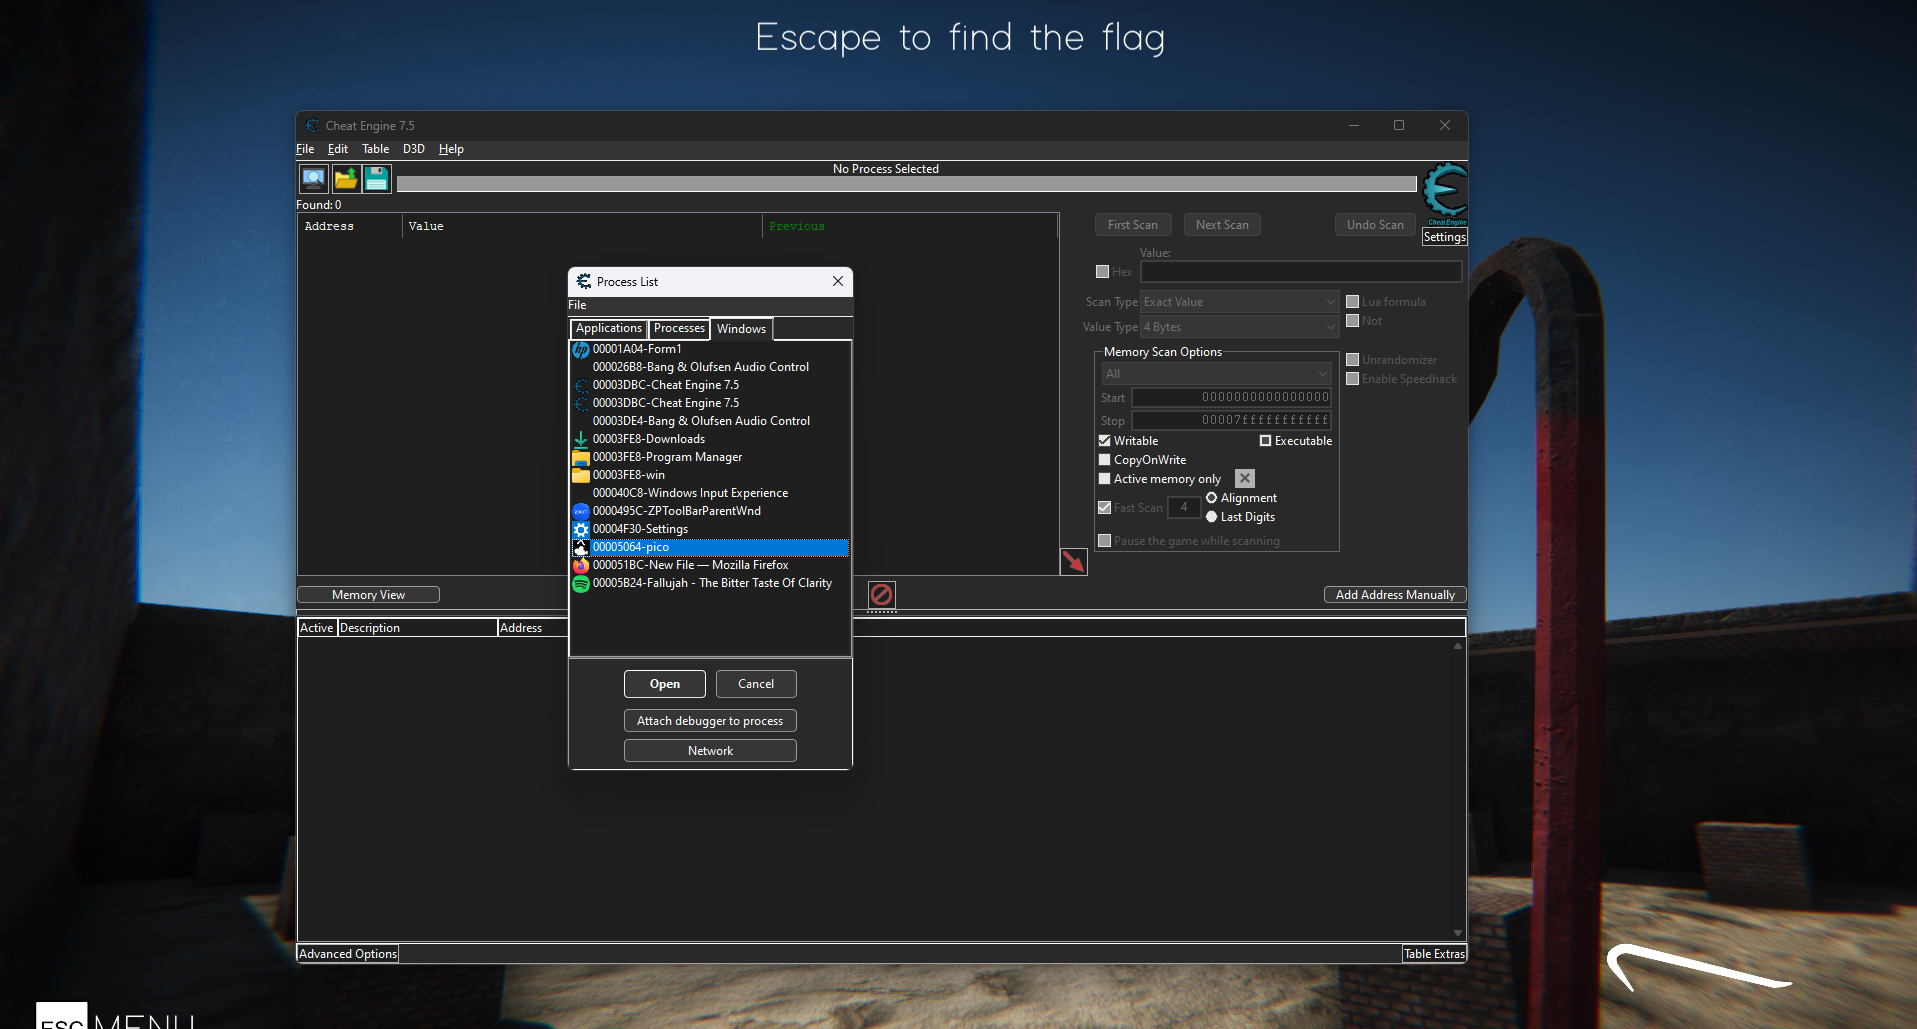Open the Help menu
This screenshot has height=1029, width=1917.
click(x=451, y=149)
